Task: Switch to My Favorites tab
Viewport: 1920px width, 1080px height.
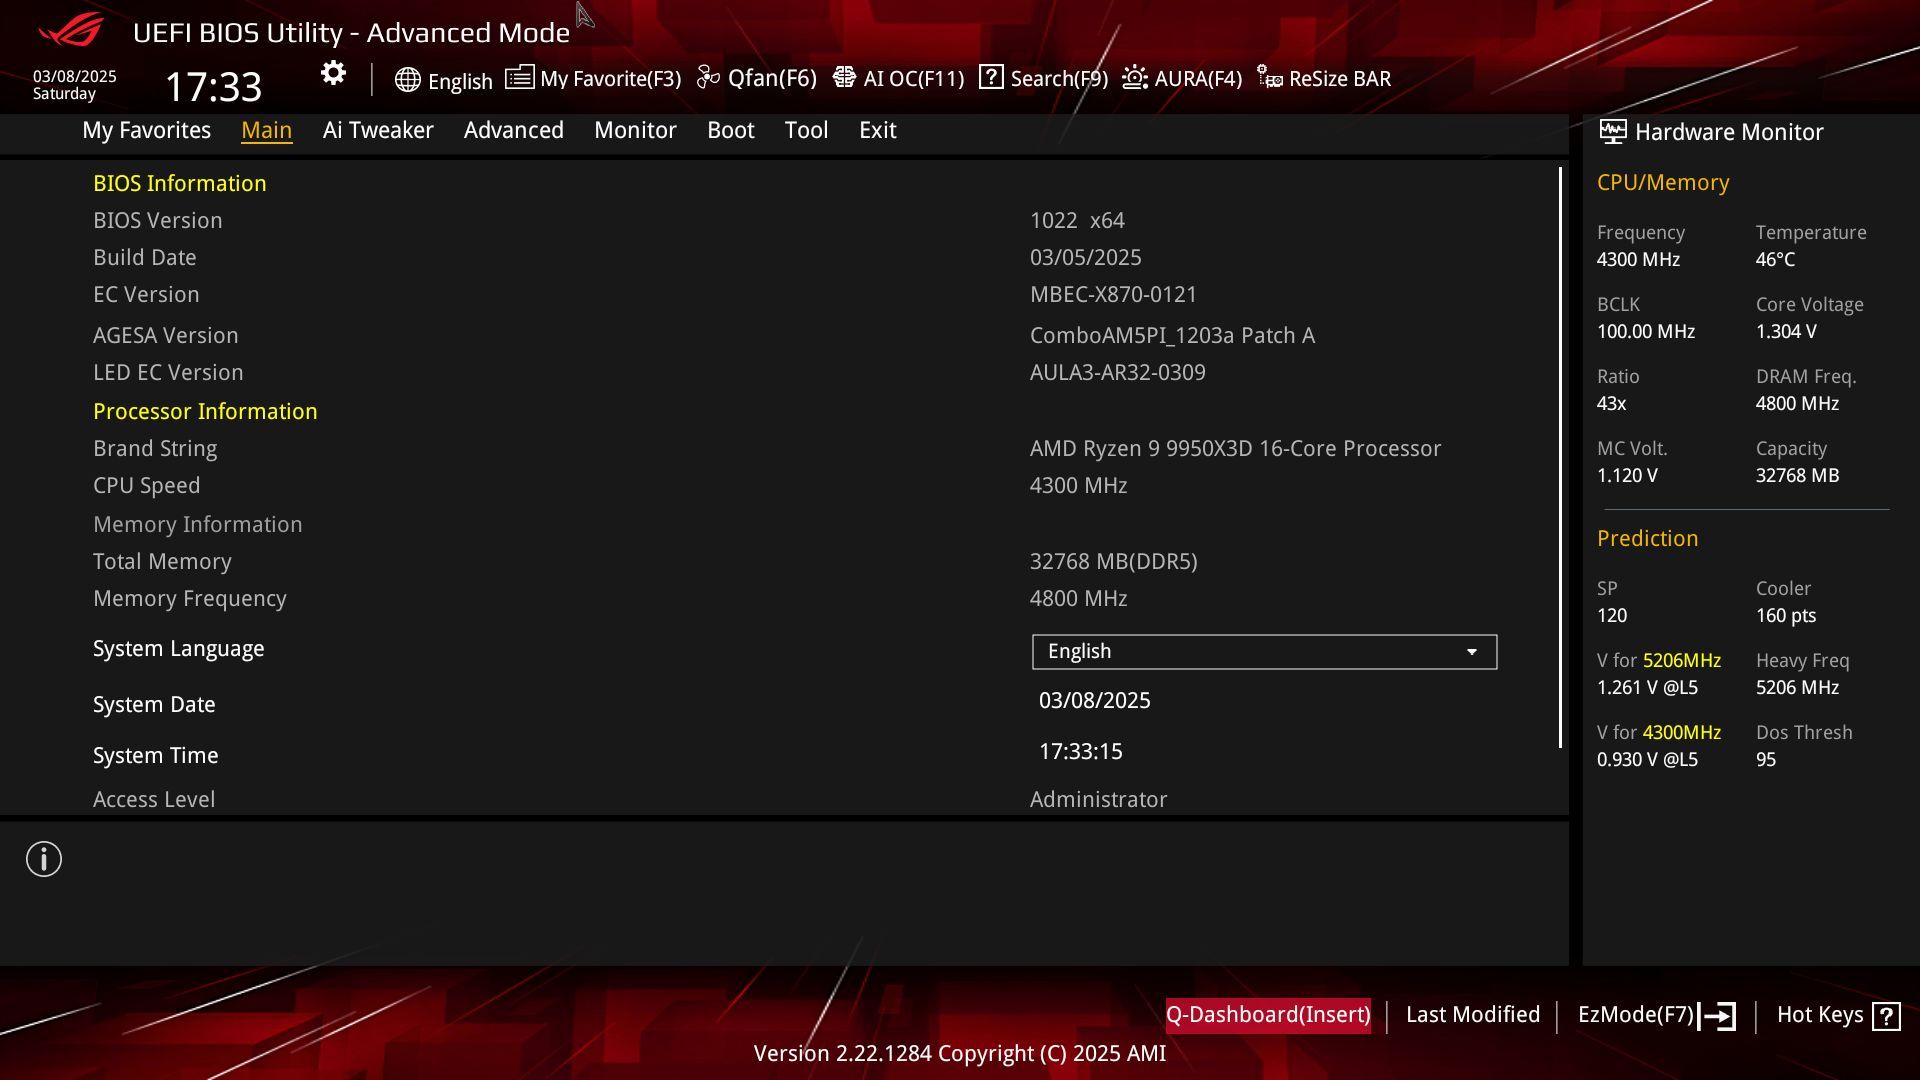Action: (146, 130)
